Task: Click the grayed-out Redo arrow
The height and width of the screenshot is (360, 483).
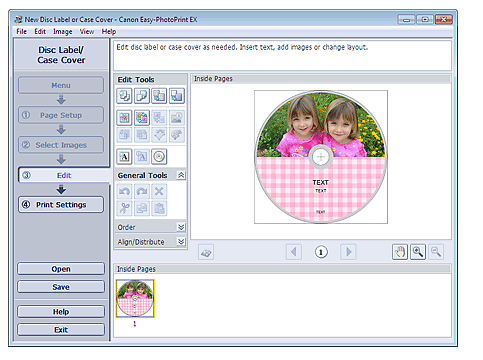Action: coord(142,191)
